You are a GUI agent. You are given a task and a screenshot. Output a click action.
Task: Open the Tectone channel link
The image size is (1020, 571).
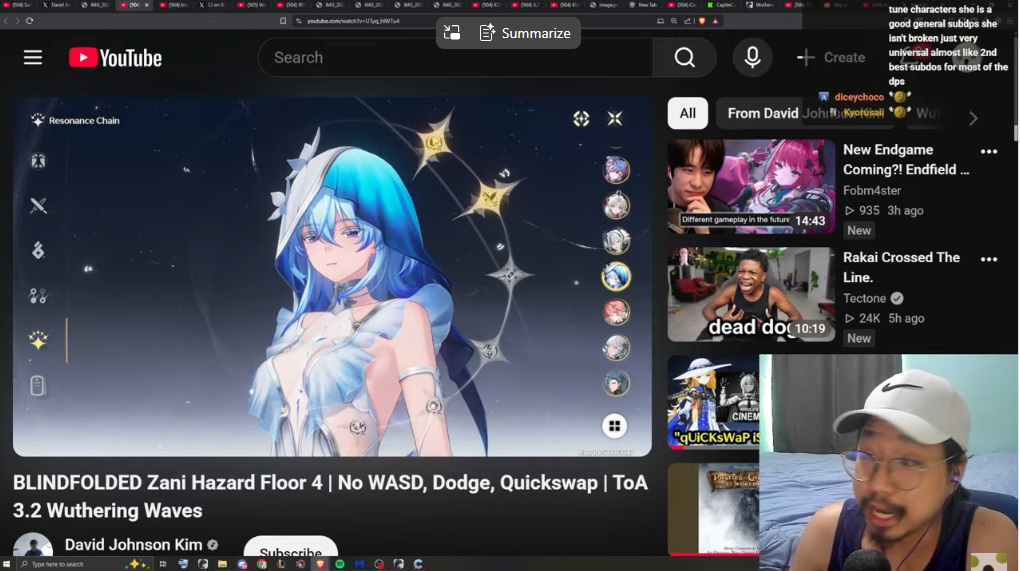point(865,299)
